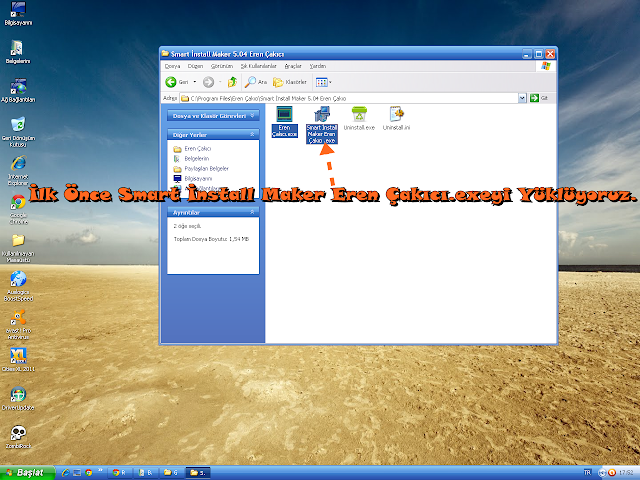This screenshot has width=640, height=480.
Task: Open the Düzen menu
Action: pyautogui.click(x=195, y=66)
